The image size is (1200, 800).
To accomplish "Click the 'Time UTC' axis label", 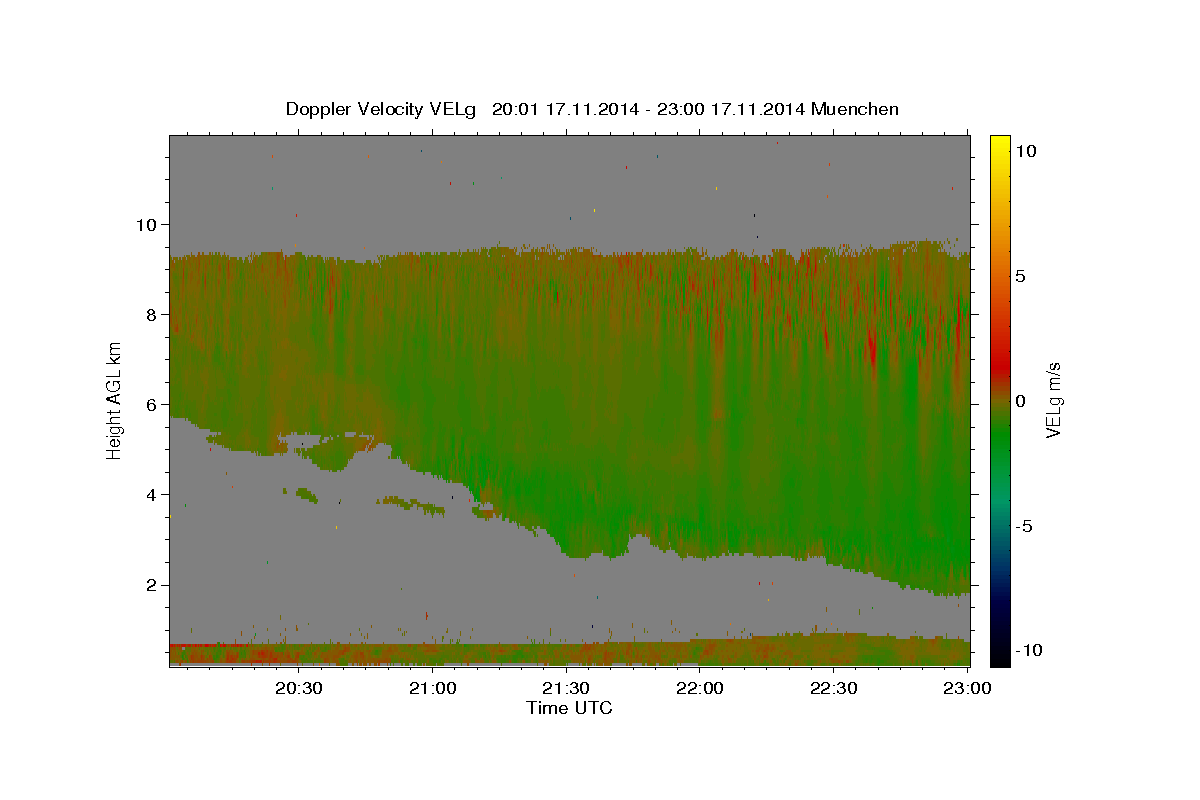I will point(569,708).
